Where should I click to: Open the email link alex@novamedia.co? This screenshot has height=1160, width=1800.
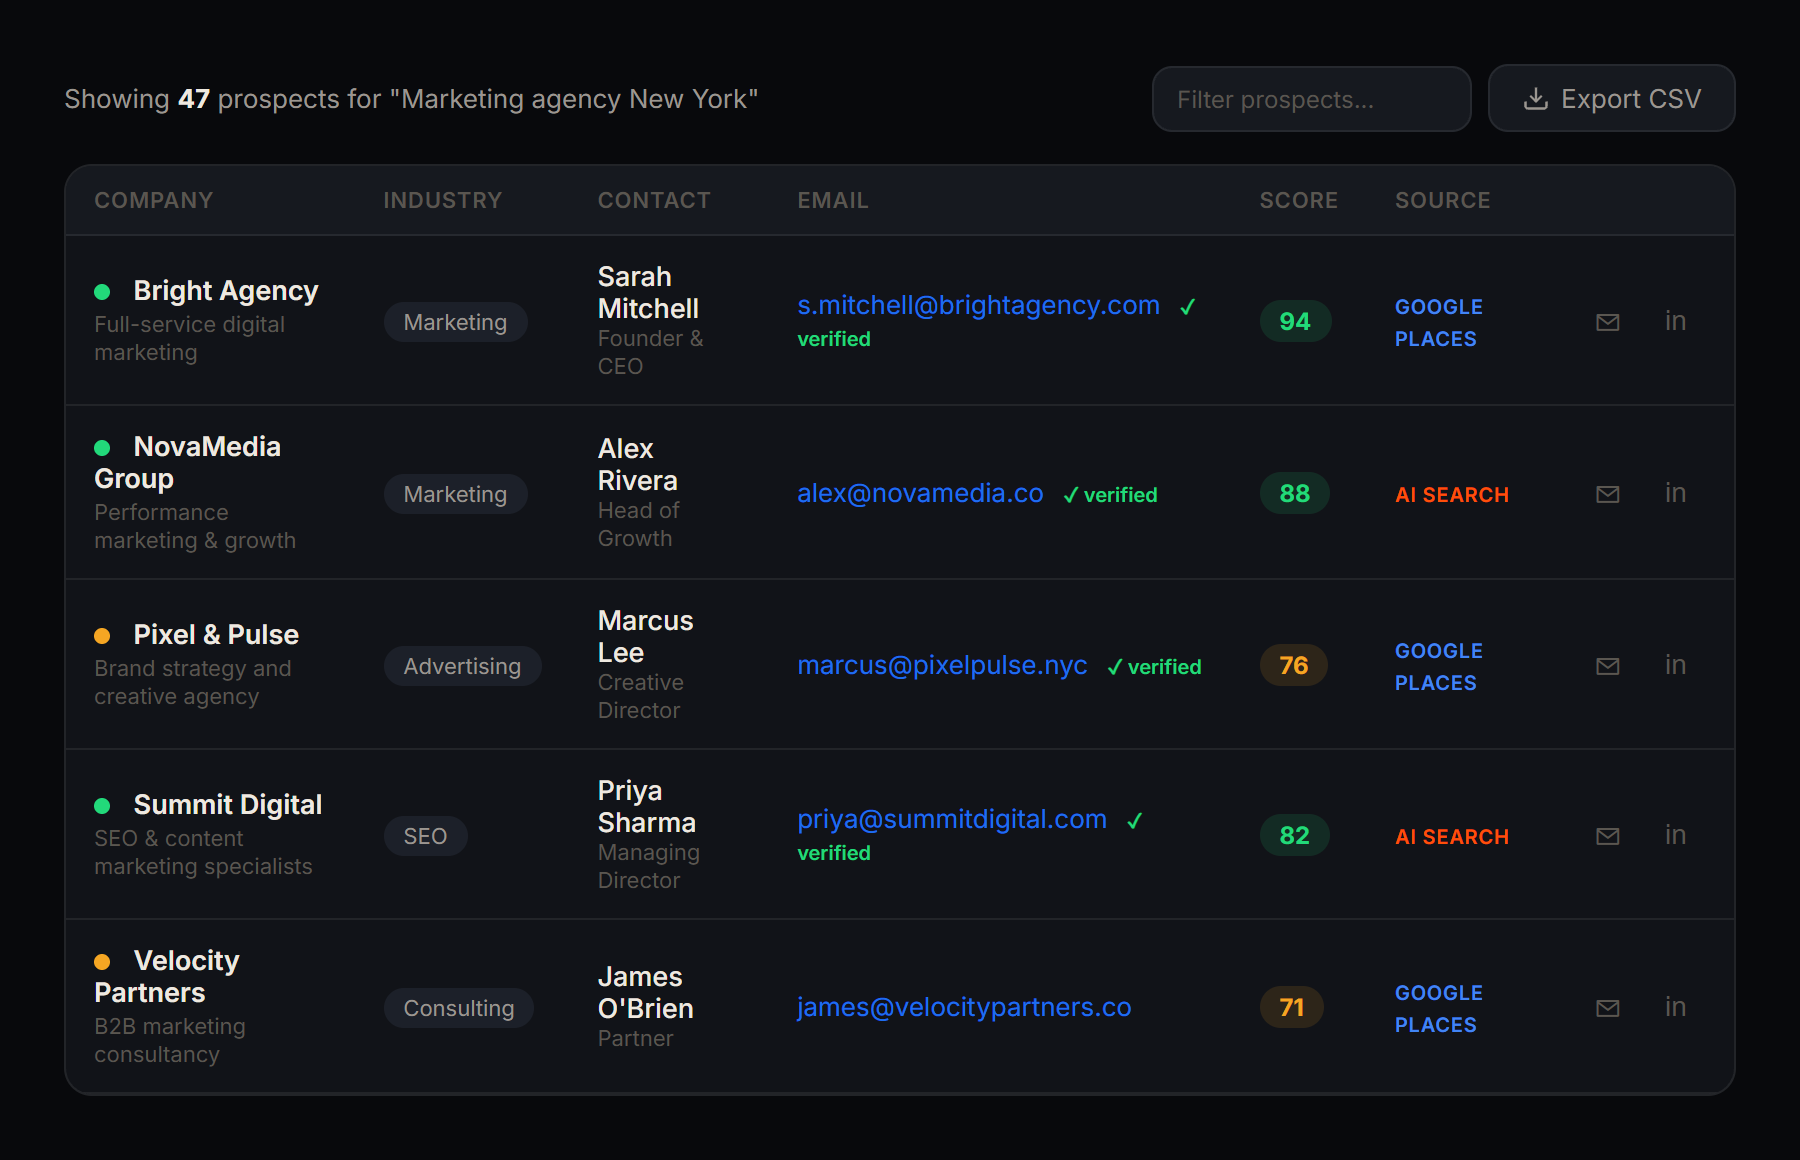[920, 493]
